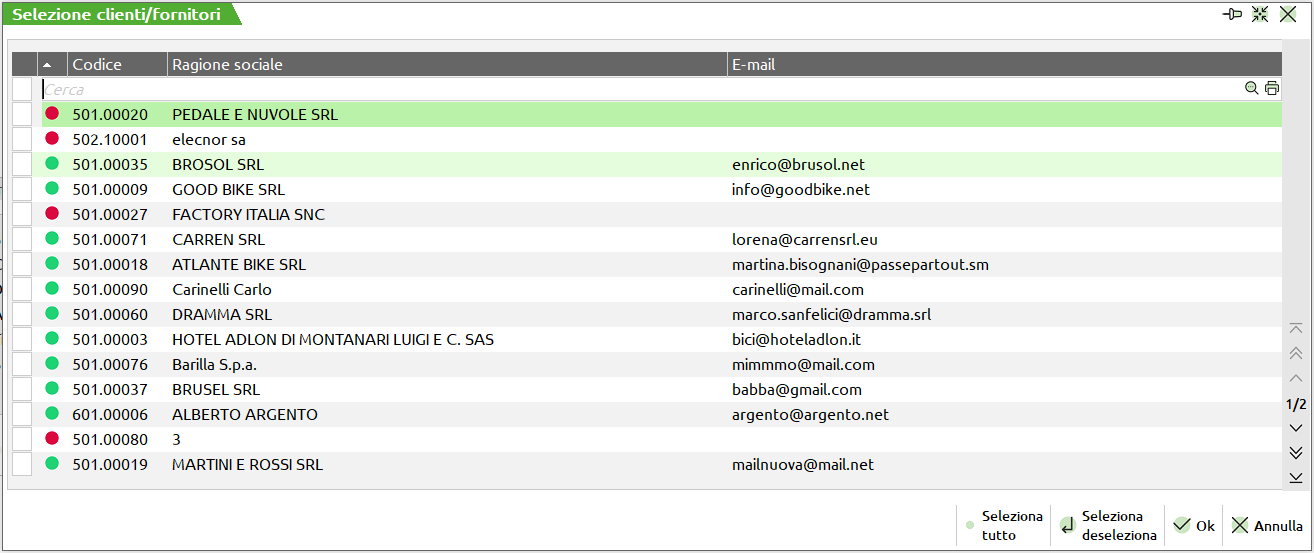The height and width of the screenshot is (553, 1314).
Task: Click the magnifier search icon in search bar
Action: pos(1251,89)
